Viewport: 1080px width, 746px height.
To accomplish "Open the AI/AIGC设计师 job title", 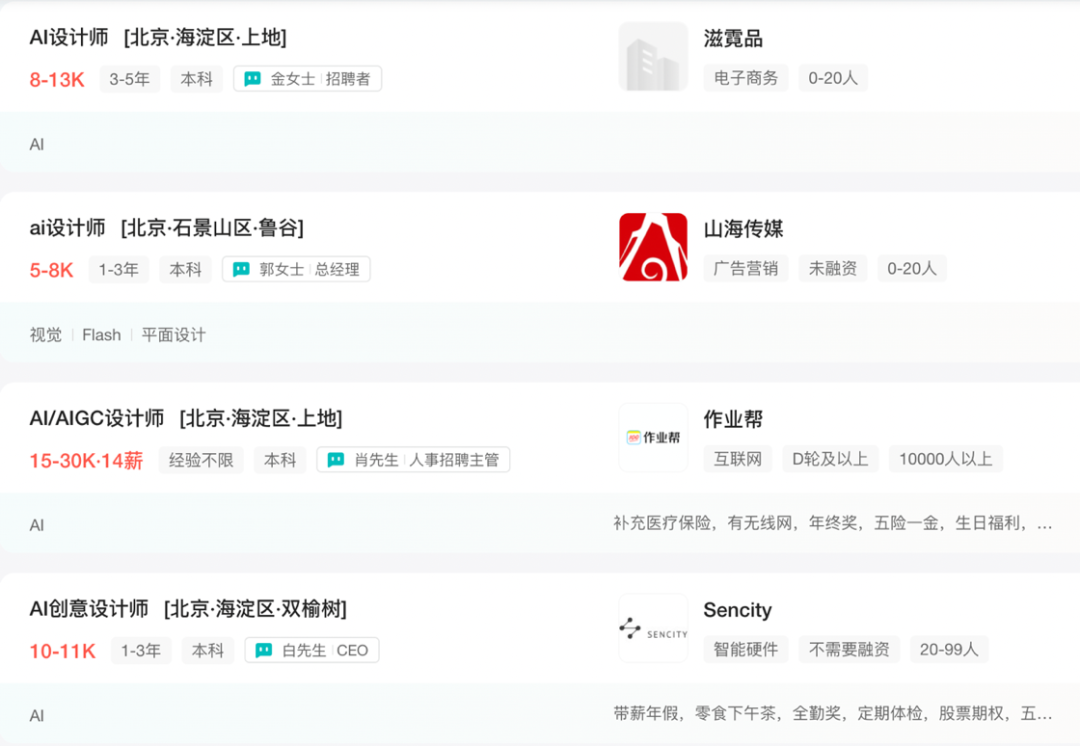I will point(97,418).
